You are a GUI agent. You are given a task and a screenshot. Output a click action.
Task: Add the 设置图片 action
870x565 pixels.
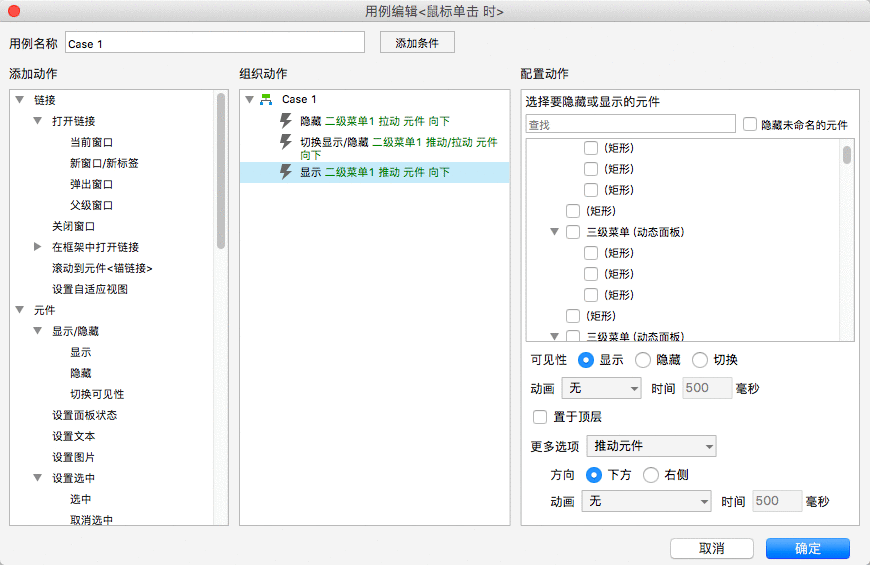74,457
